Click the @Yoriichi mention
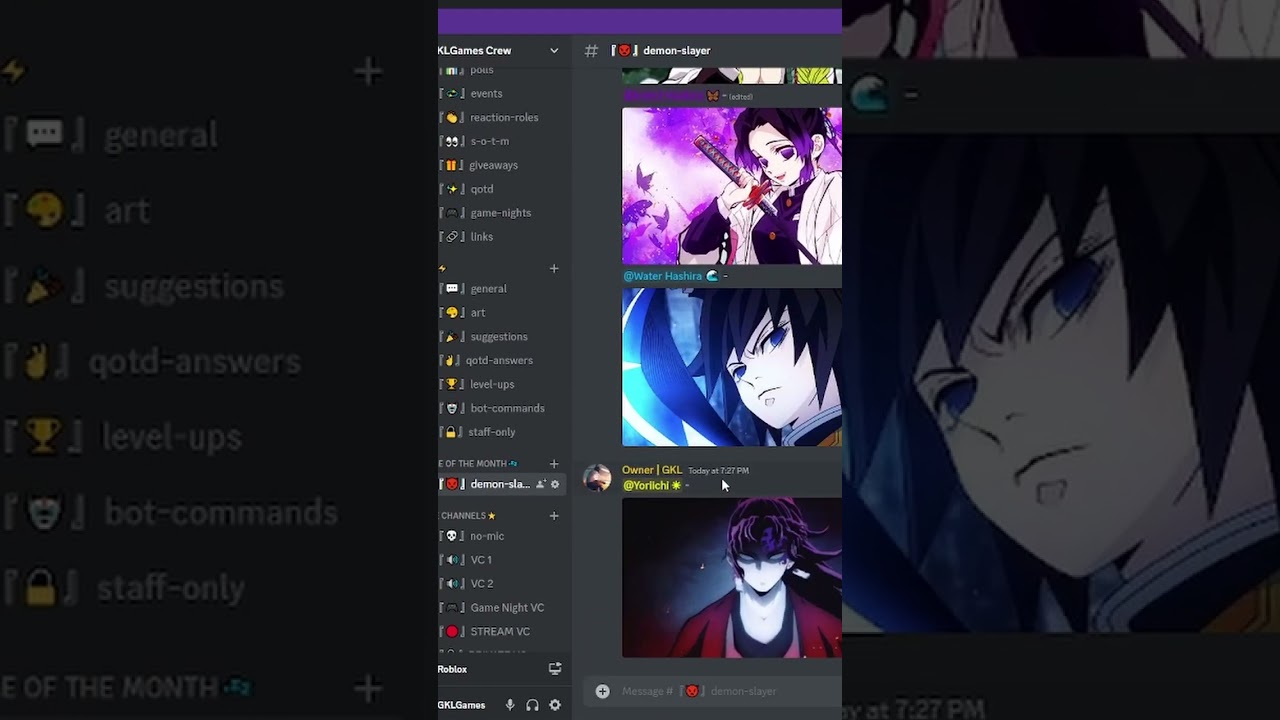Screen dimensions: 1280x720 coord(652,485)
